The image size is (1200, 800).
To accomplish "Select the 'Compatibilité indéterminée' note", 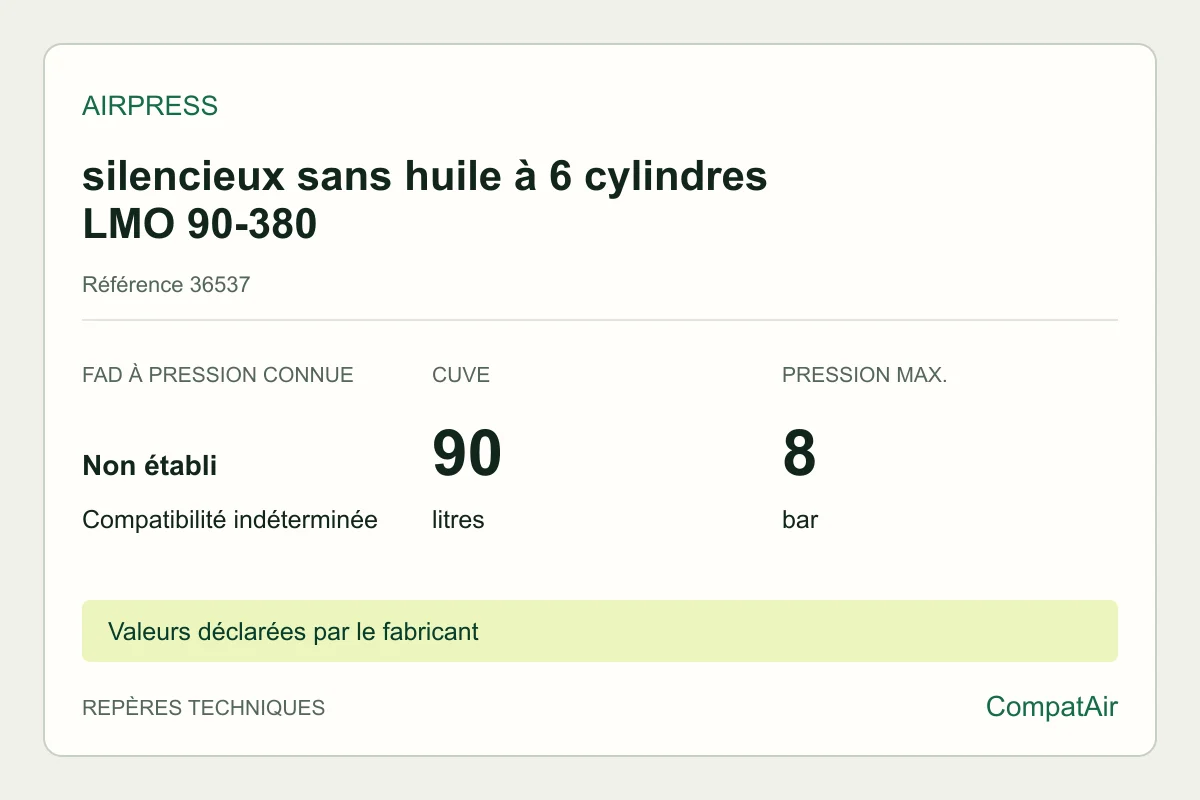I will click(230, 520).
